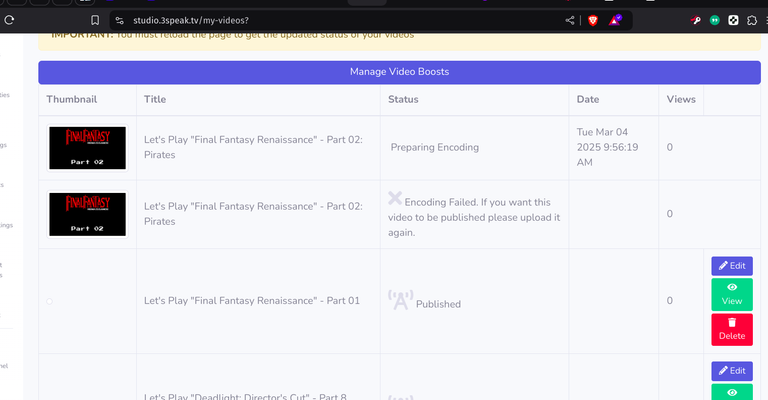Click the Deadlight Director's Cut Part 8 title
Screen dimensions: 768x400
click(245, 396)
